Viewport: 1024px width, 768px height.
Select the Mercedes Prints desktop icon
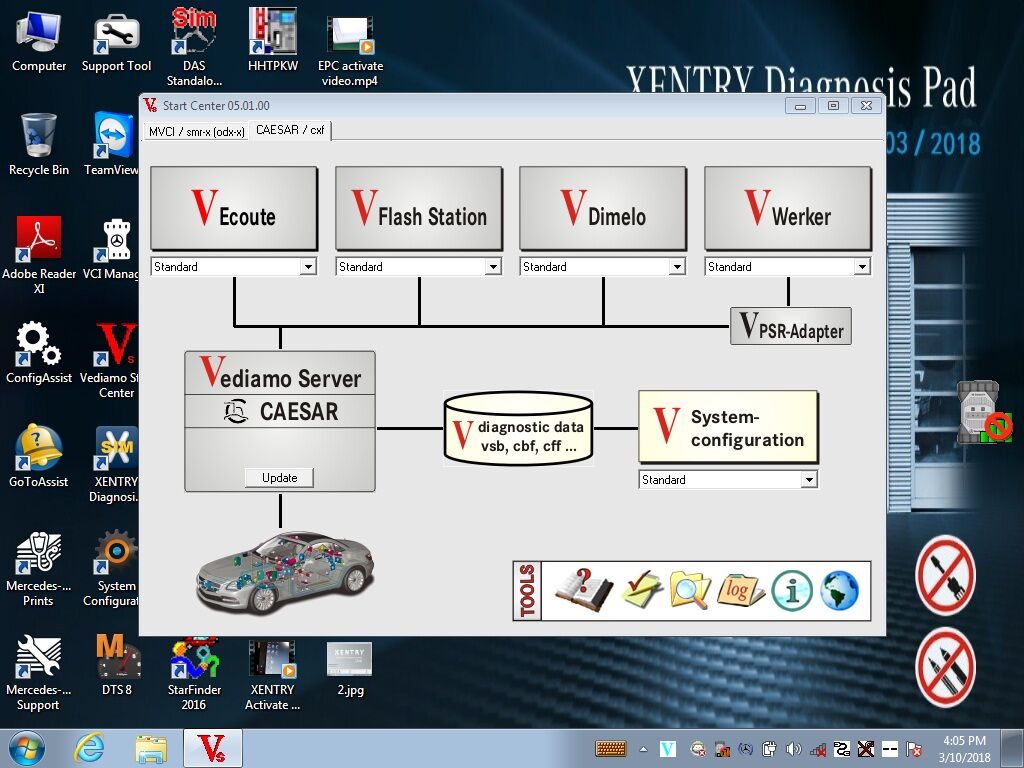(x=39, y=568)
